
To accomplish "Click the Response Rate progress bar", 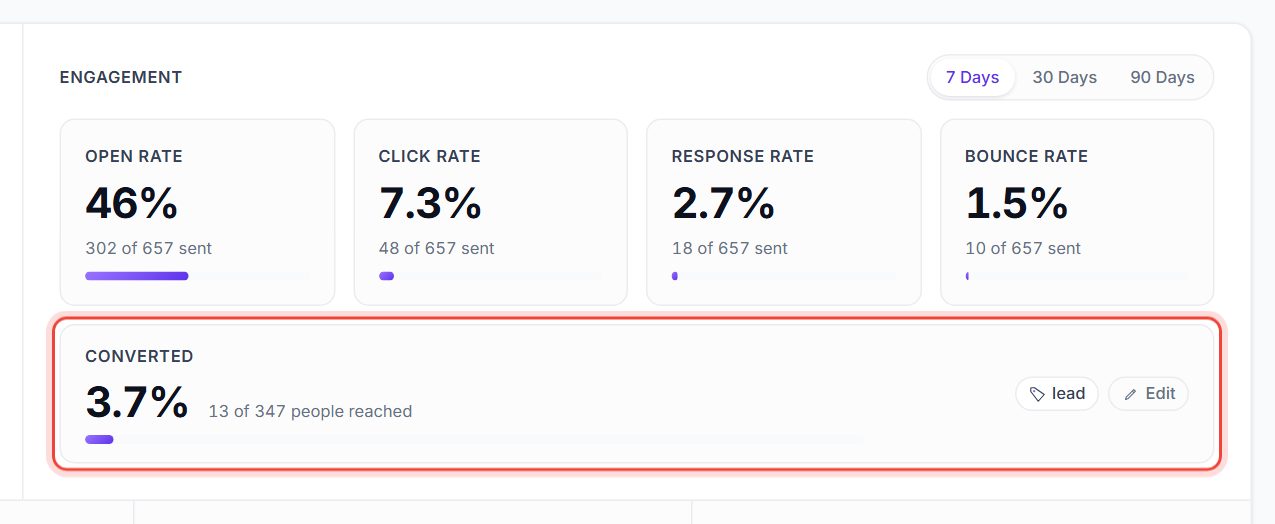I will (783, 276).
